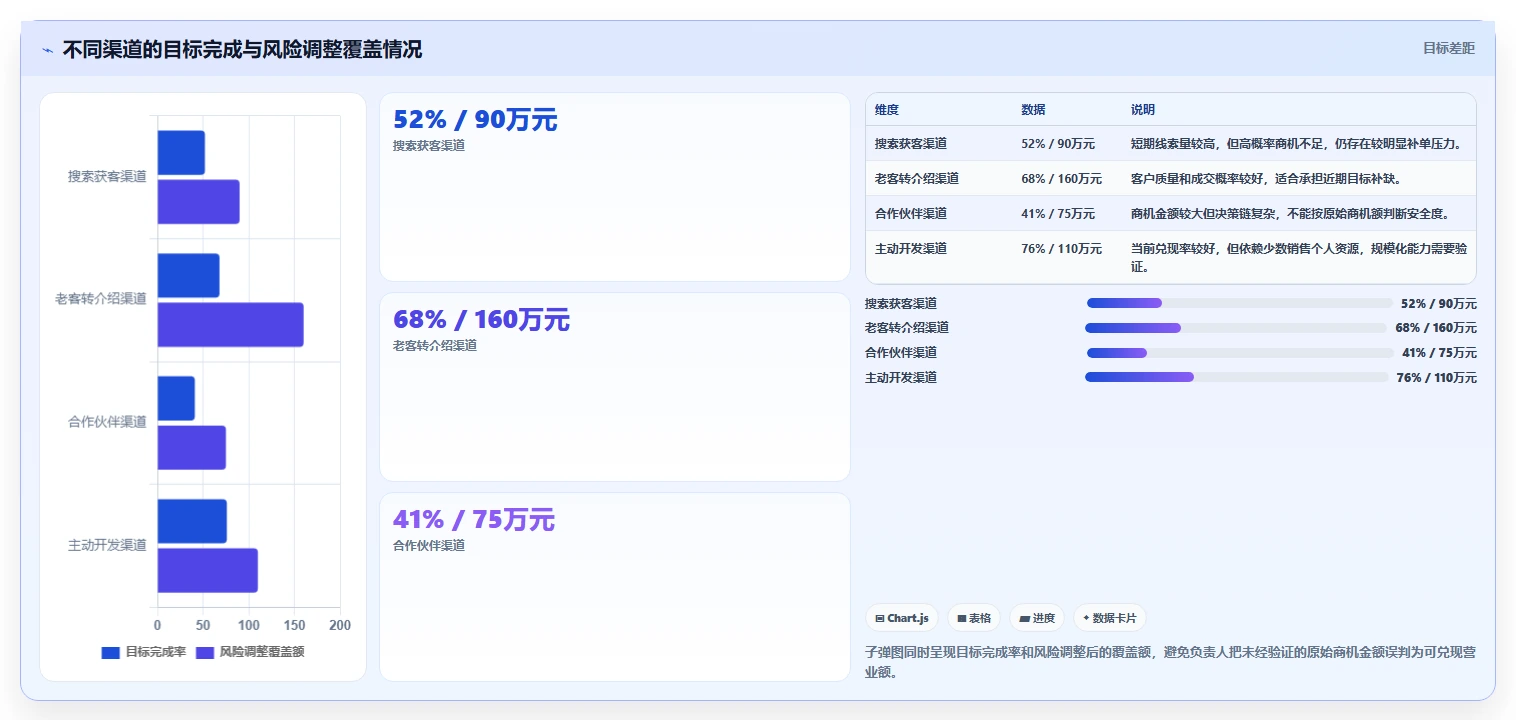The image size is (1516, 720).
Task: Click the 200 x-axis tick label
Action: pos(340,625)
